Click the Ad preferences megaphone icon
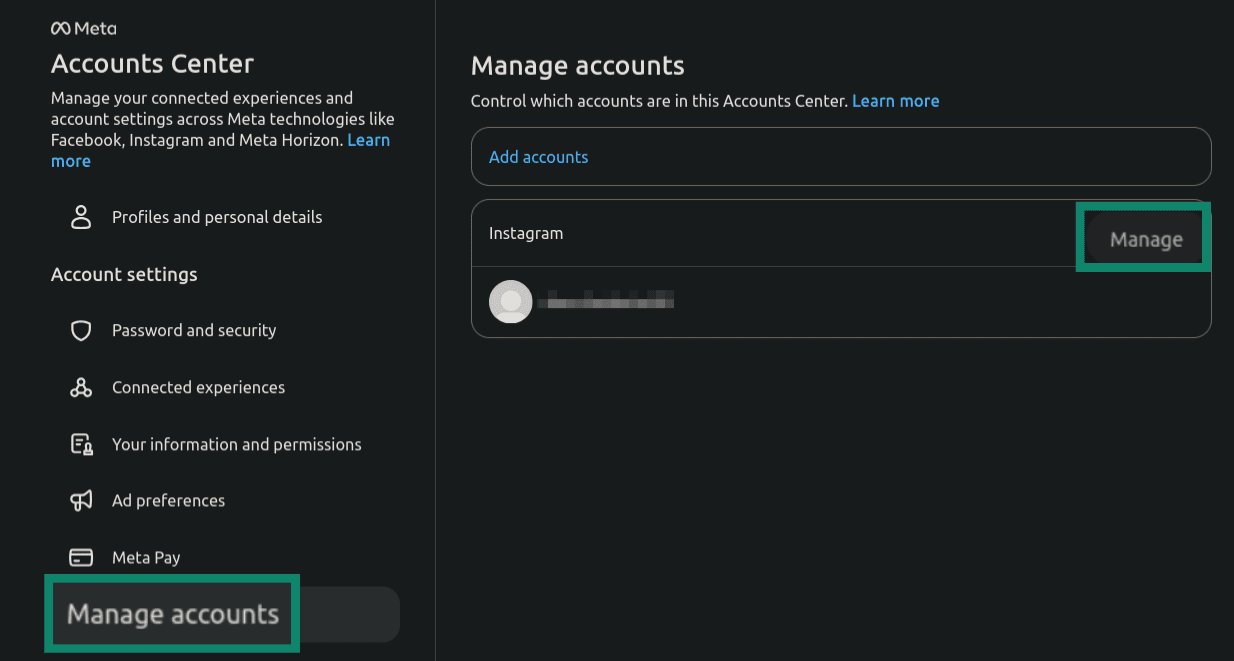This screenshot has height=661, width=1234. pyautogui.click(x=81, y=501)
